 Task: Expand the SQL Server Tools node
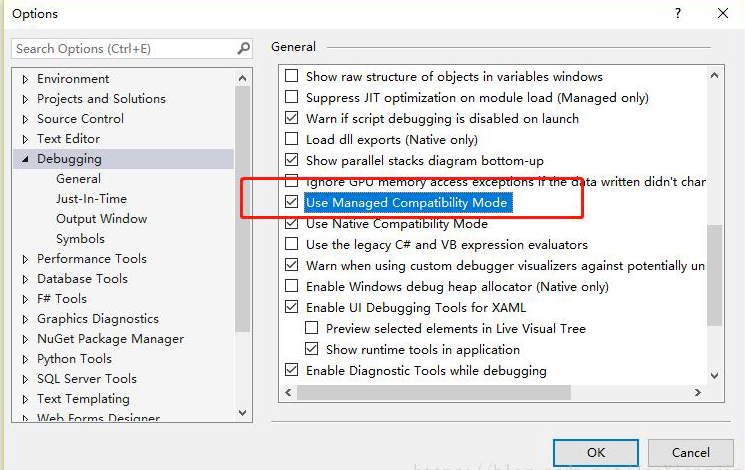coord(25,379)
